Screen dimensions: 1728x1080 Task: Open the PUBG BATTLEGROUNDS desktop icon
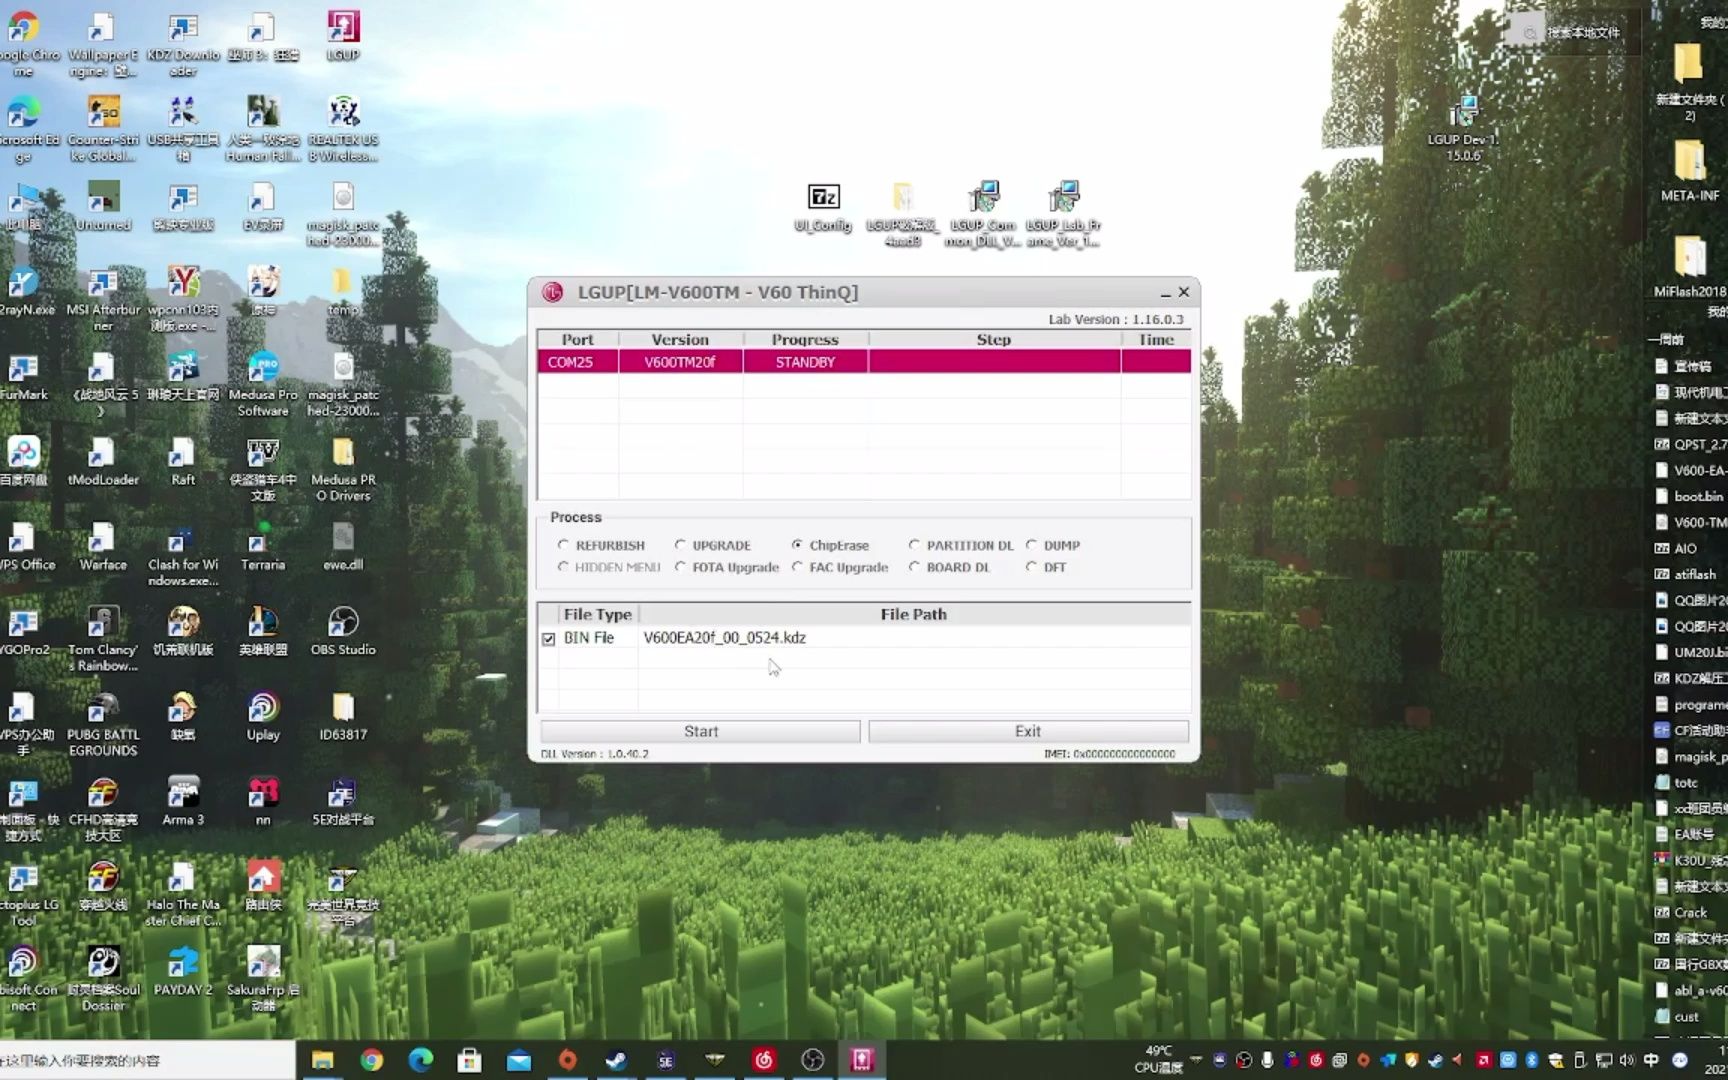(103, 725)
